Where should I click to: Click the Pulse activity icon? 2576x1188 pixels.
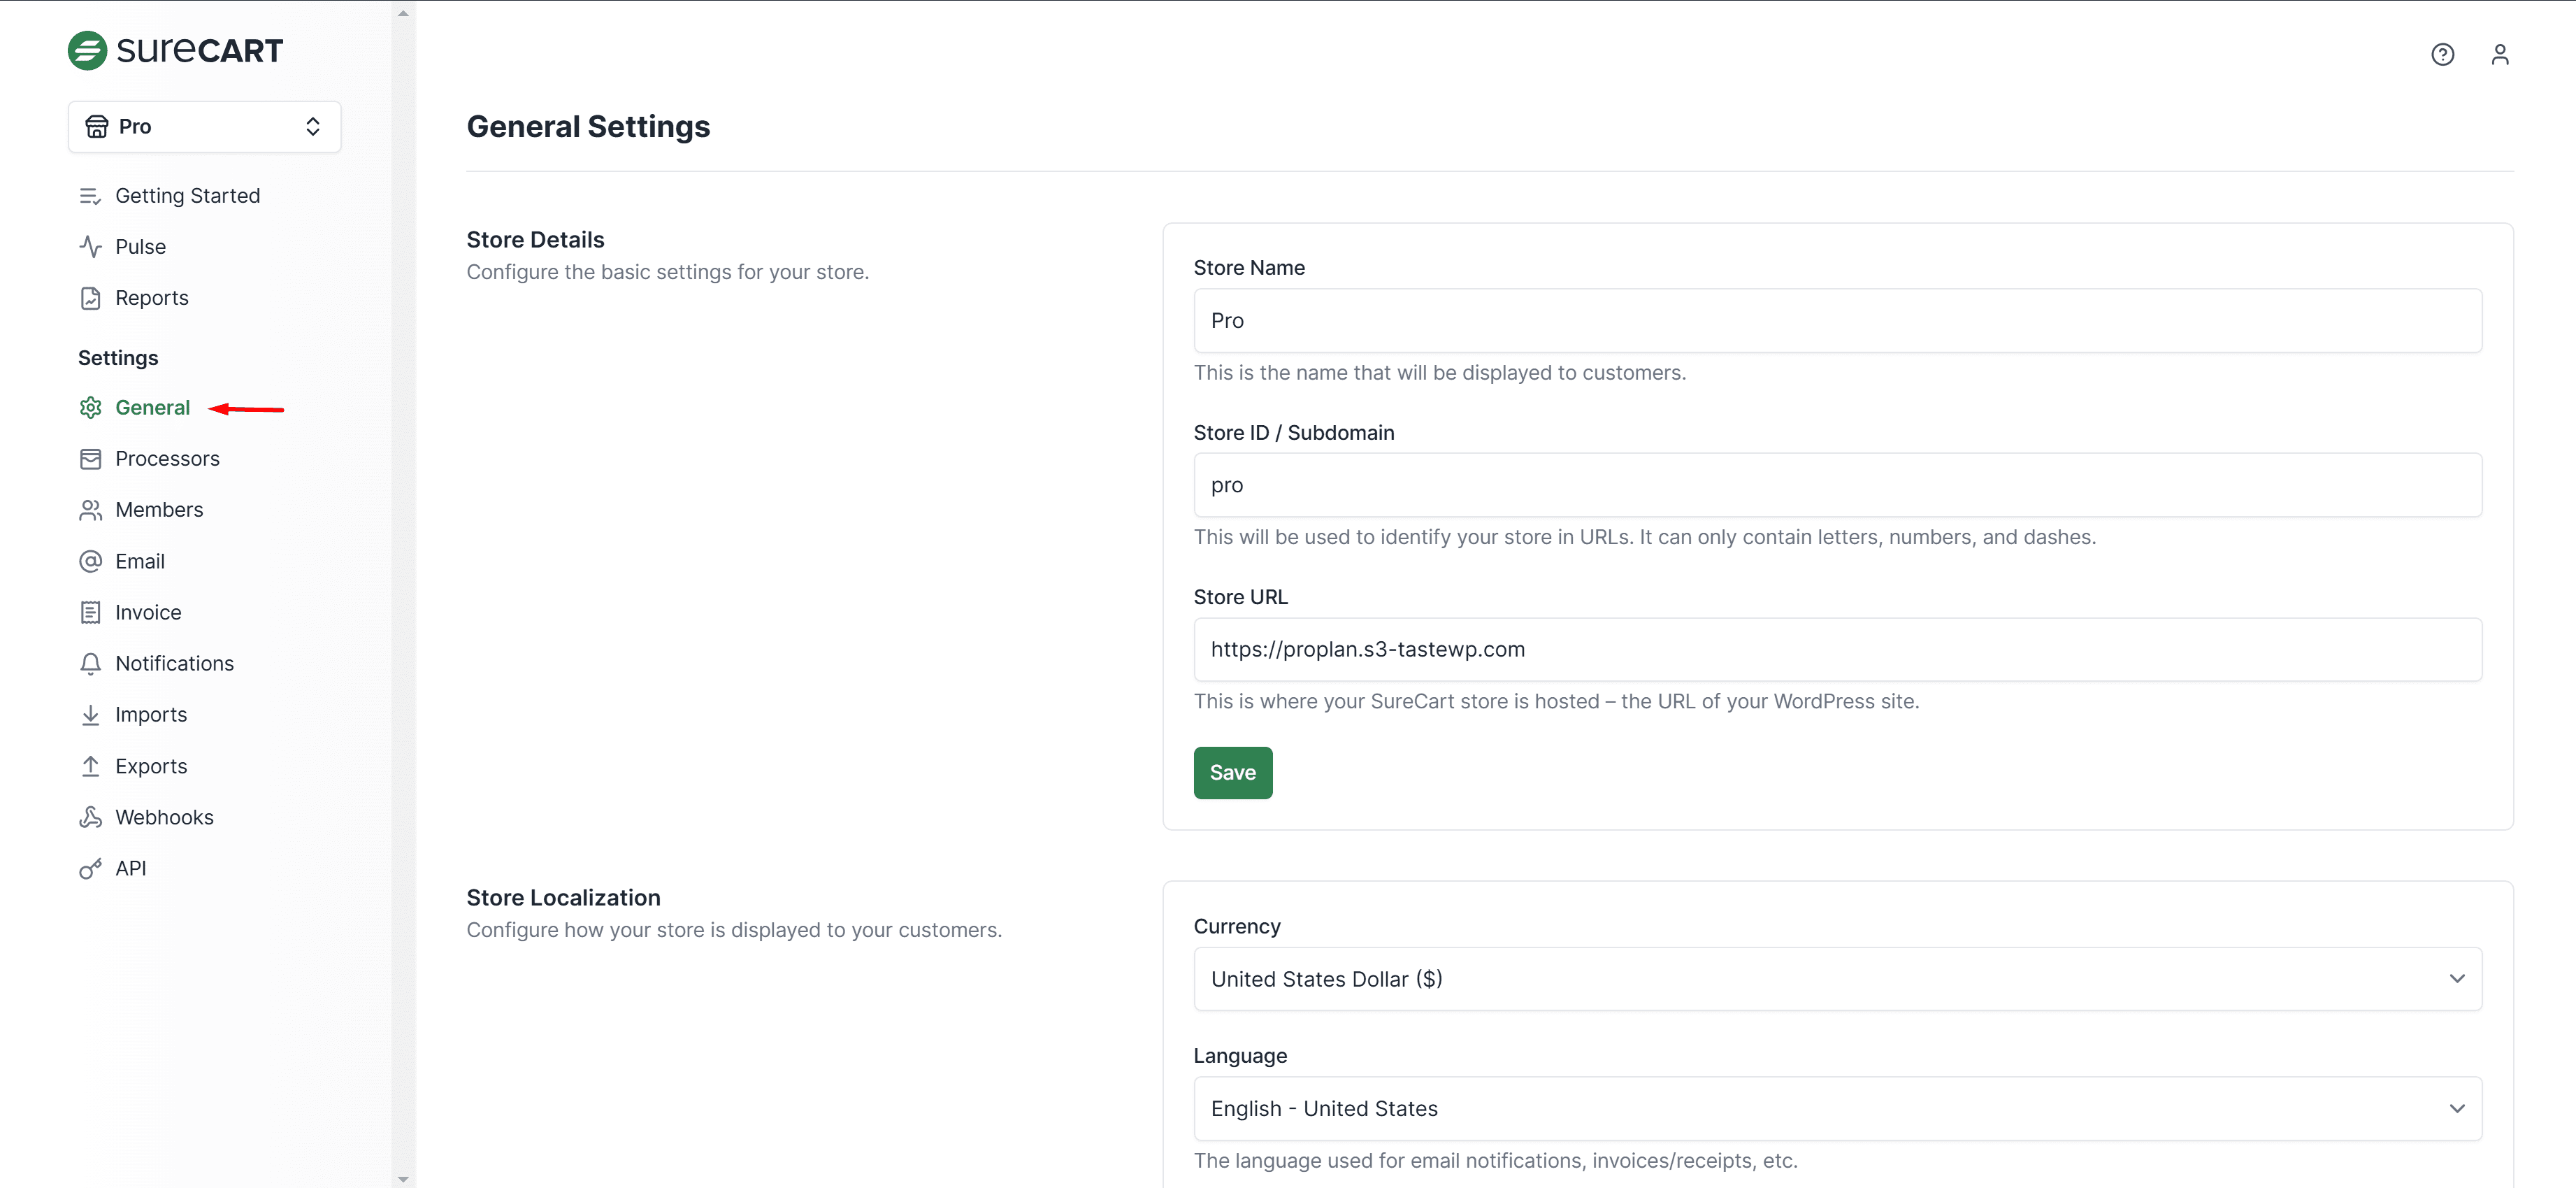click(90, 247)
